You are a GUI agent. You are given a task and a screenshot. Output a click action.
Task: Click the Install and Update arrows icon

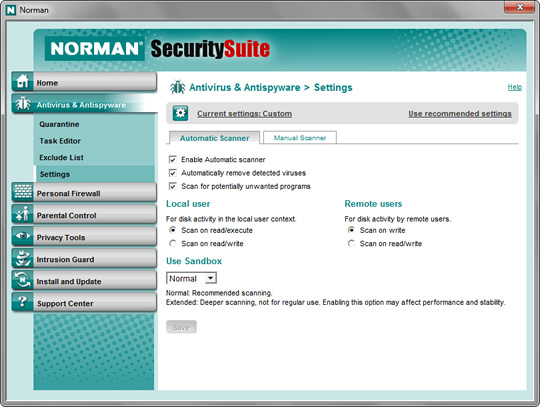click(x=22, y=280)
